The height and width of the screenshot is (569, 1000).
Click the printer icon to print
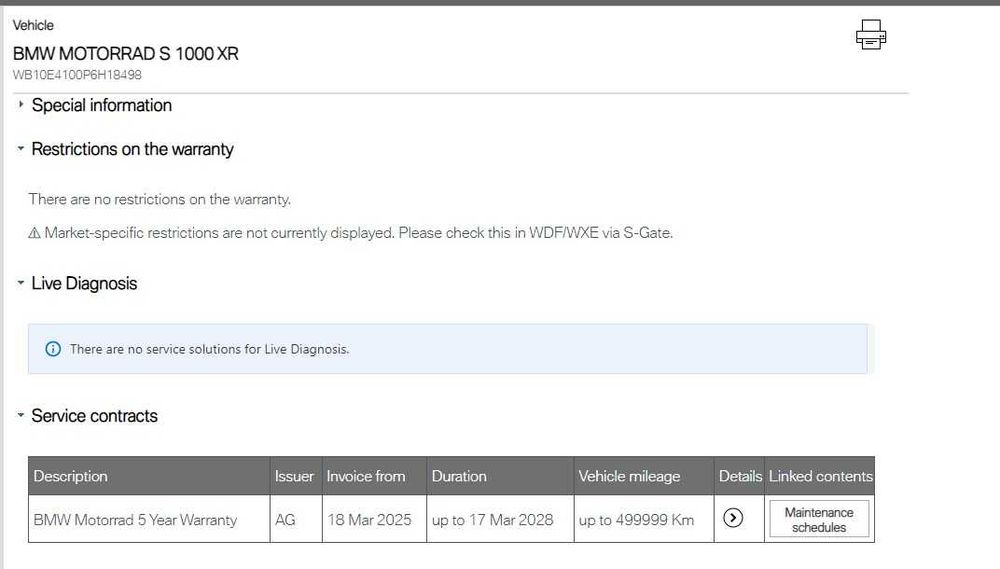pyautogui.click(x=871, y=36)
